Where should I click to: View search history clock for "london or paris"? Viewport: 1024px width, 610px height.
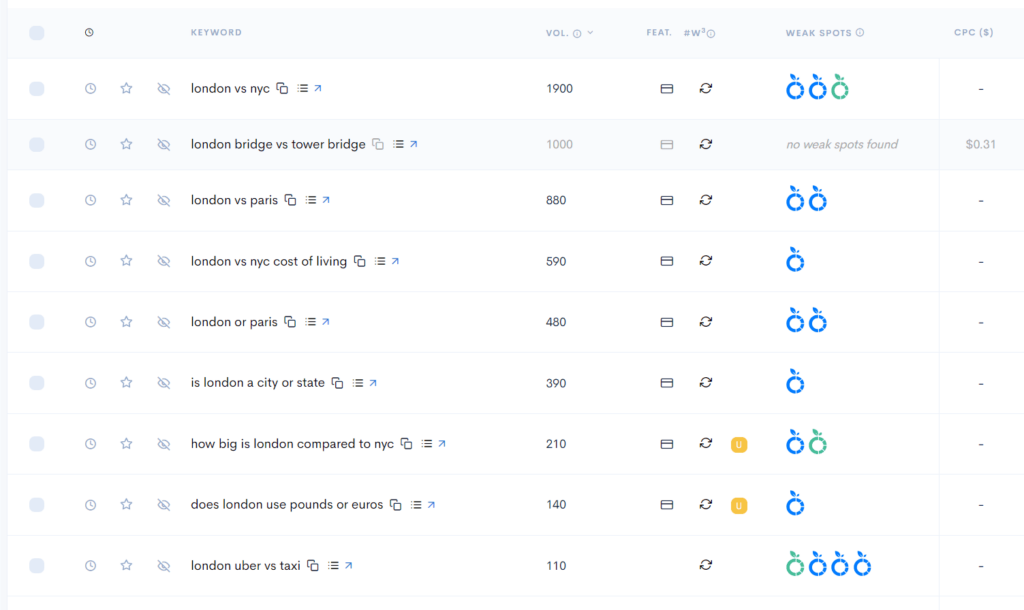(x=90, y=321)
